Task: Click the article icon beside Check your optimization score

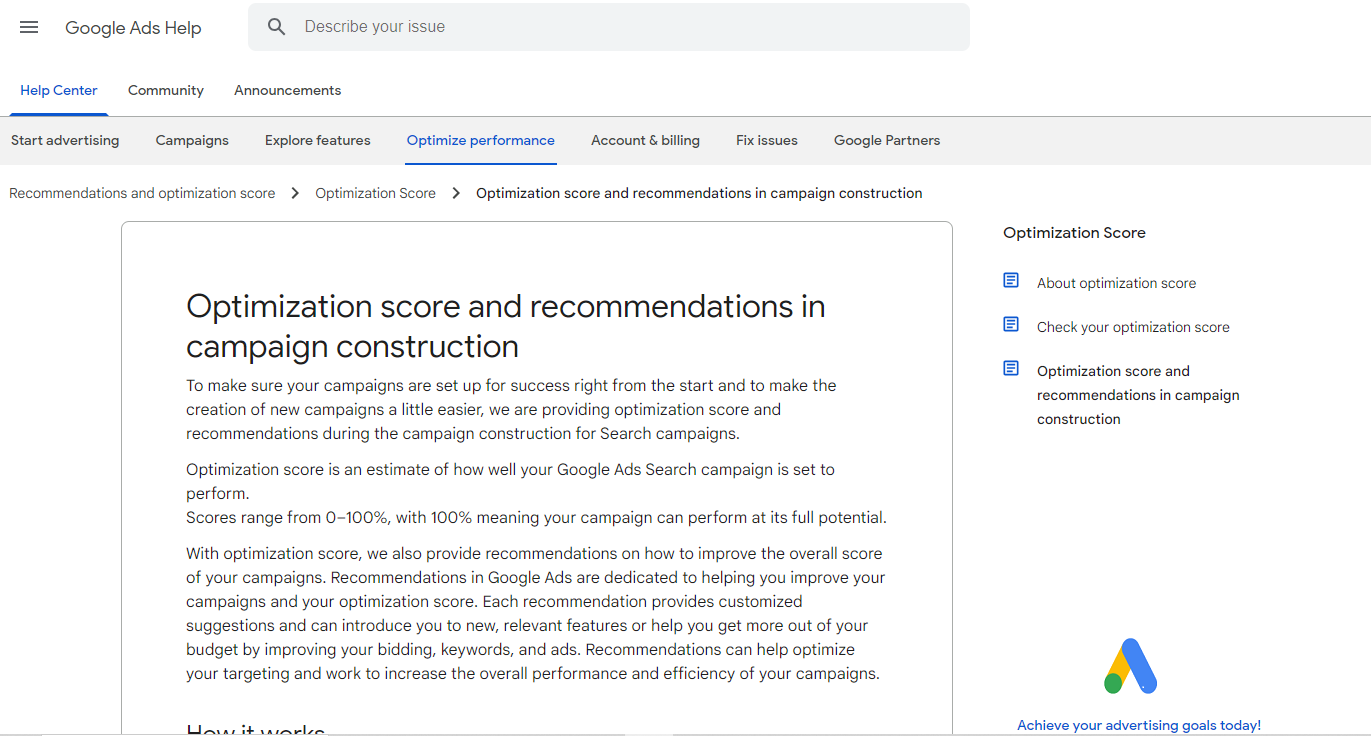Action: pos(1011,325)
